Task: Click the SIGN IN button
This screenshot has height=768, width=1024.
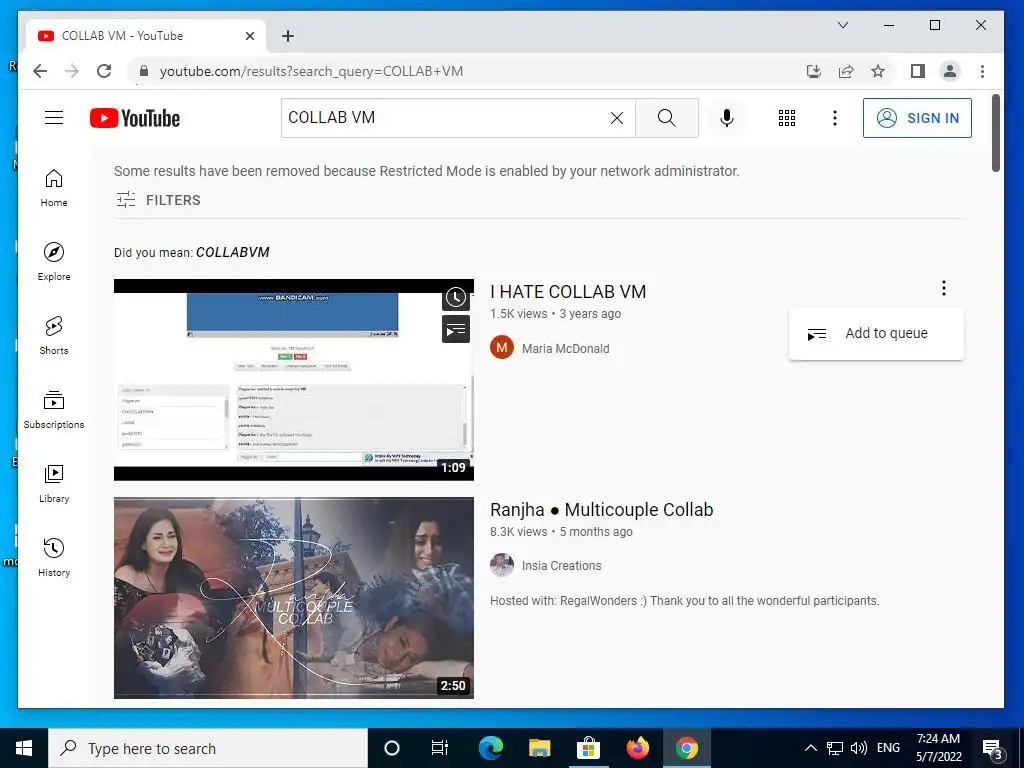Action: 917,118
